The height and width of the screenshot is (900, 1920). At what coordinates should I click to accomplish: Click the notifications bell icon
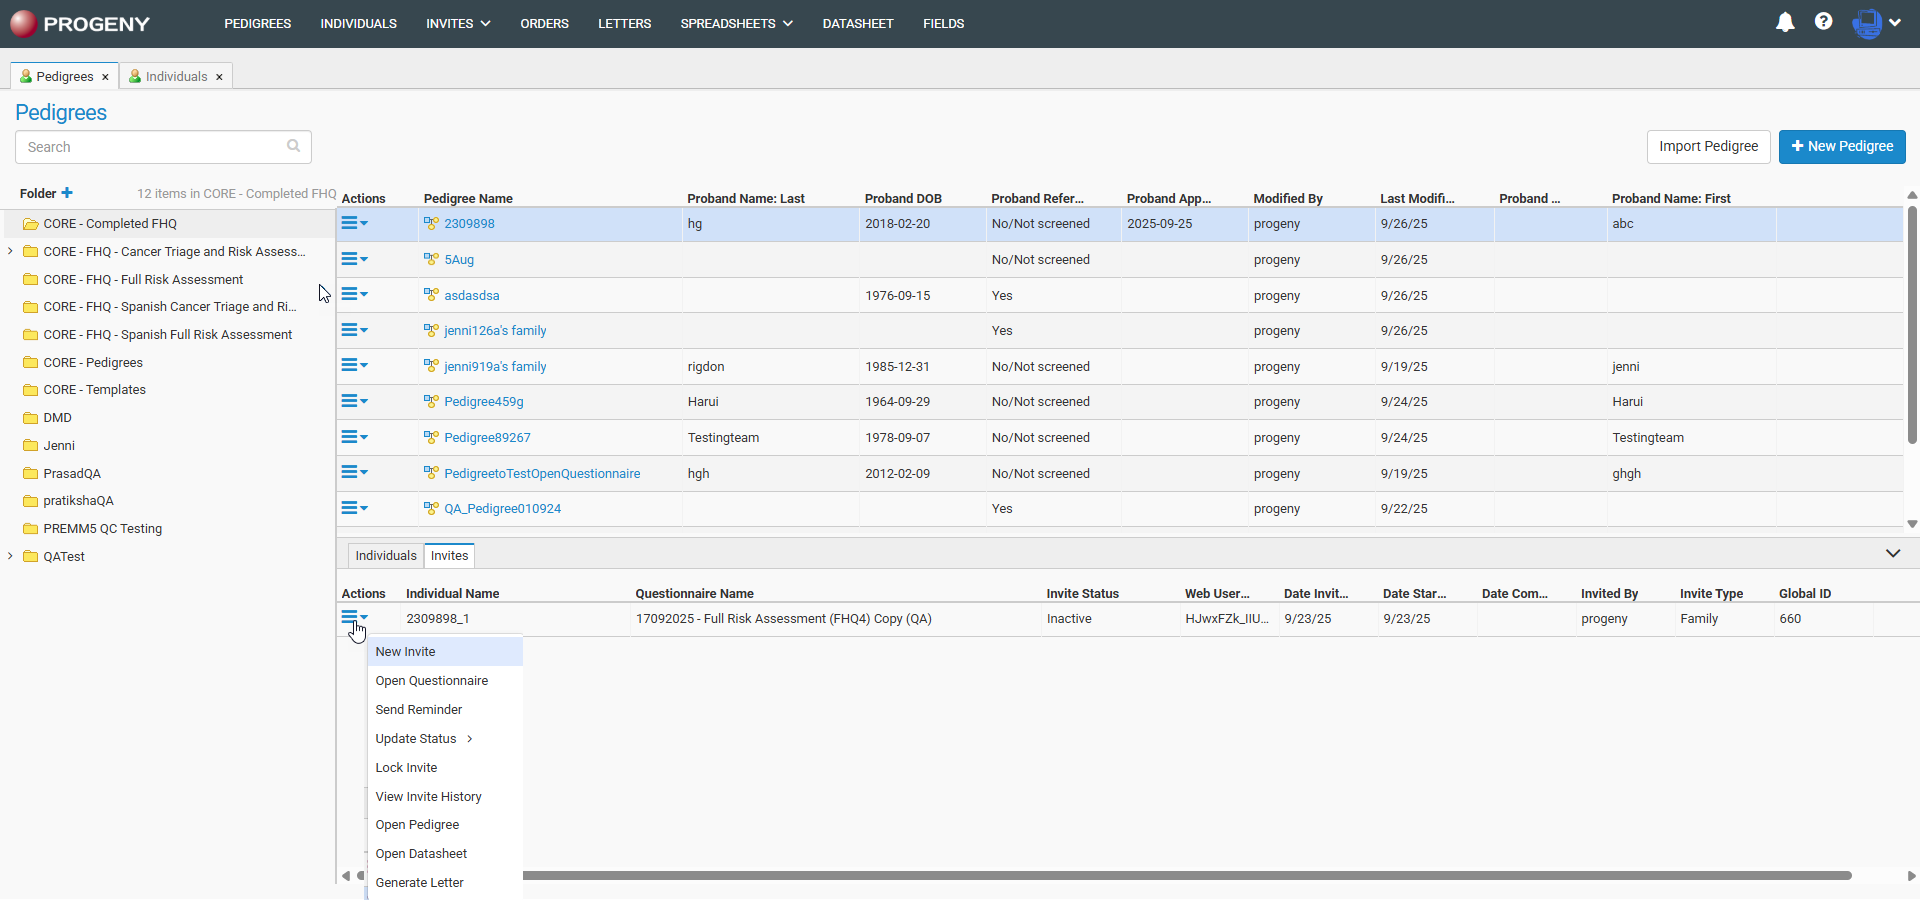pyautogui.click(x=1785, y=22)
